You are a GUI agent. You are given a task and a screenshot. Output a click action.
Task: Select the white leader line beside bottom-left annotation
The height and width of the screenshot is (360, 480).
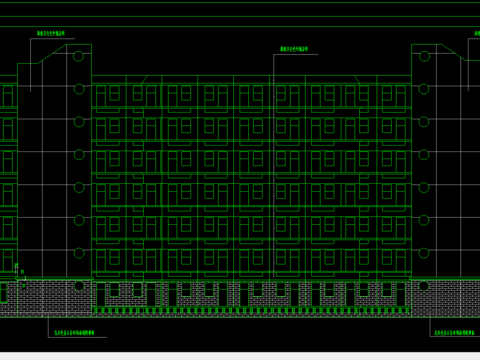pos(48,327)
